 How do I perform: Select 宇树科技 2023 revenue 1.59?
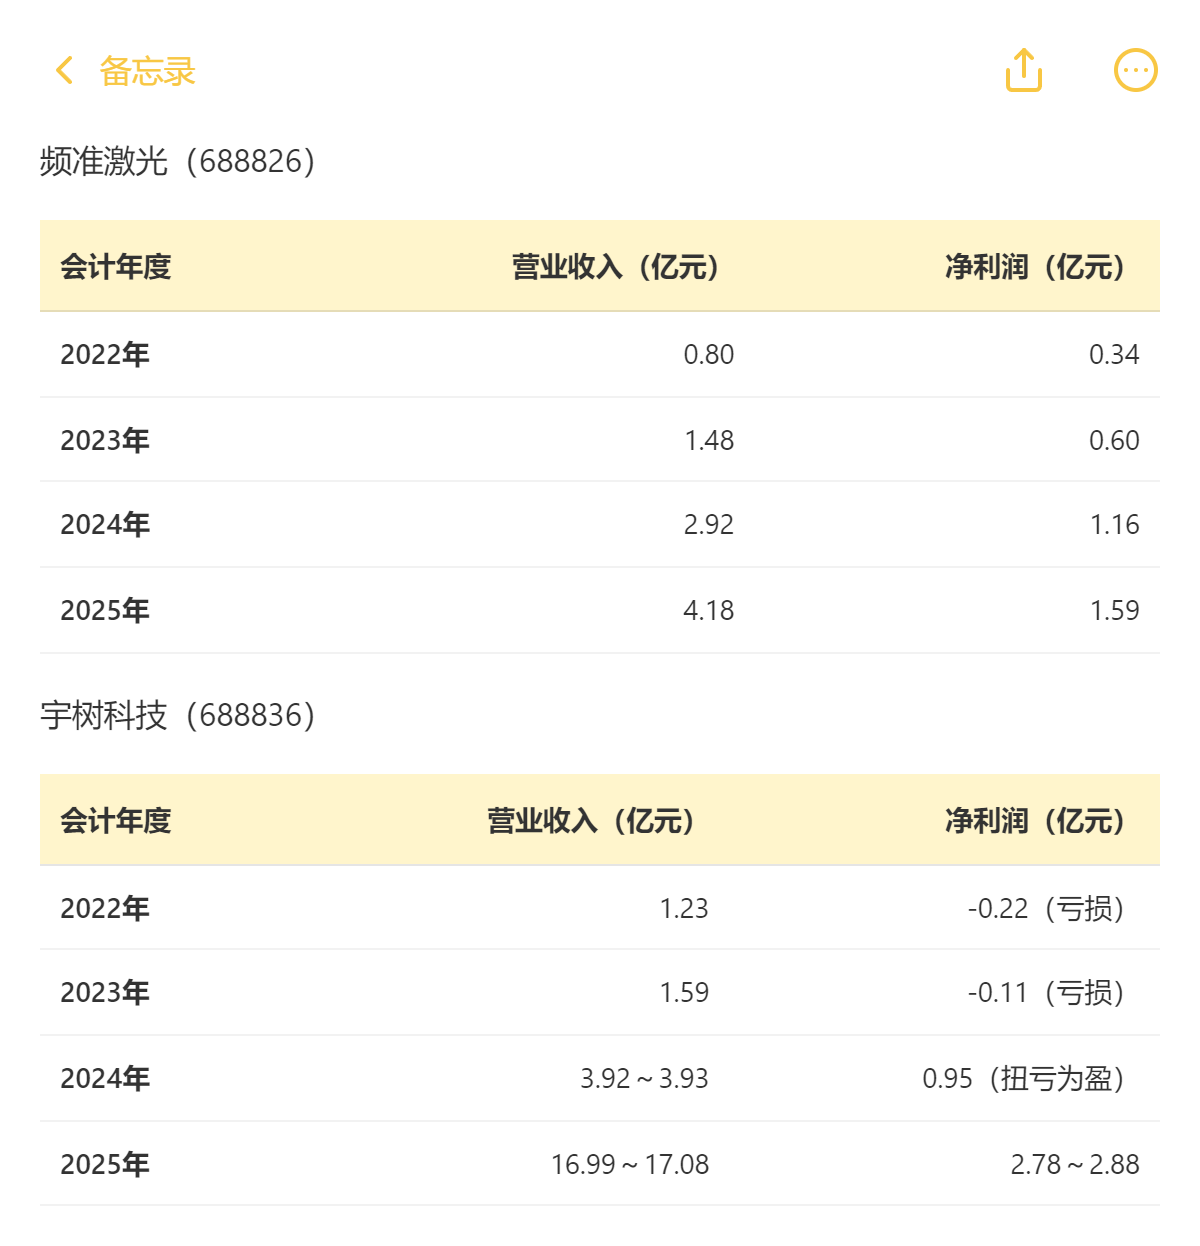click(684, 992)
